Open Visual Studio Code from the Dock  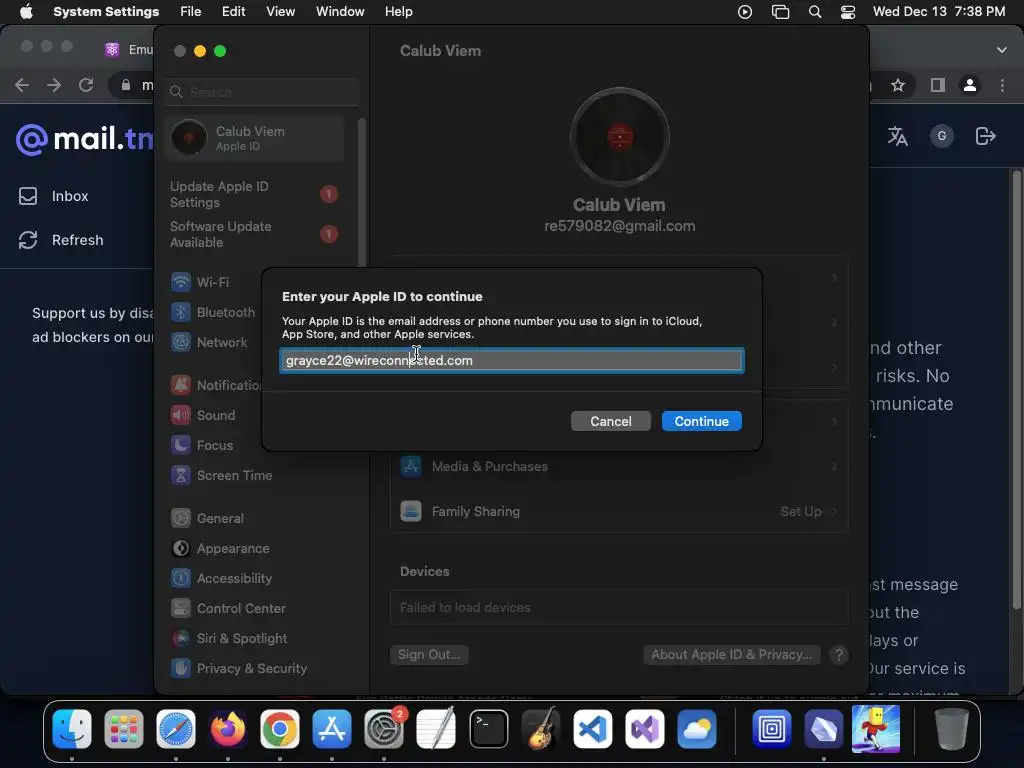(592, 728)
